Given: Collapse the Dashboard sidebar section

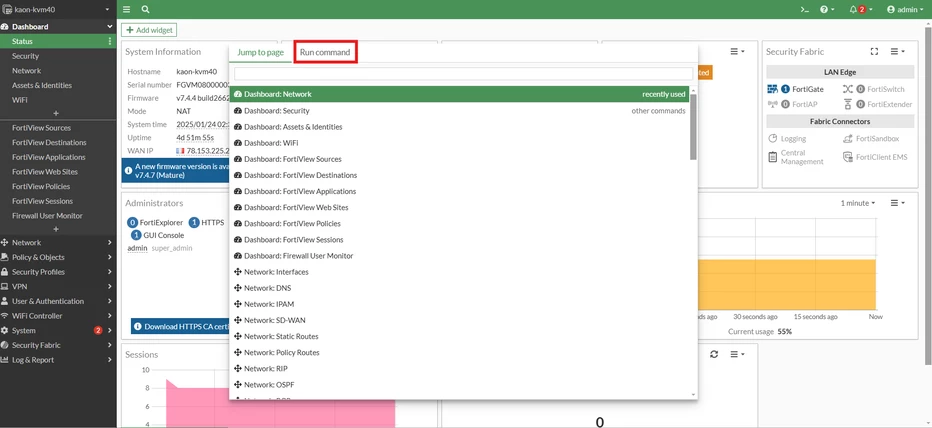Looking at the screenshot, I should click(109, 27).
